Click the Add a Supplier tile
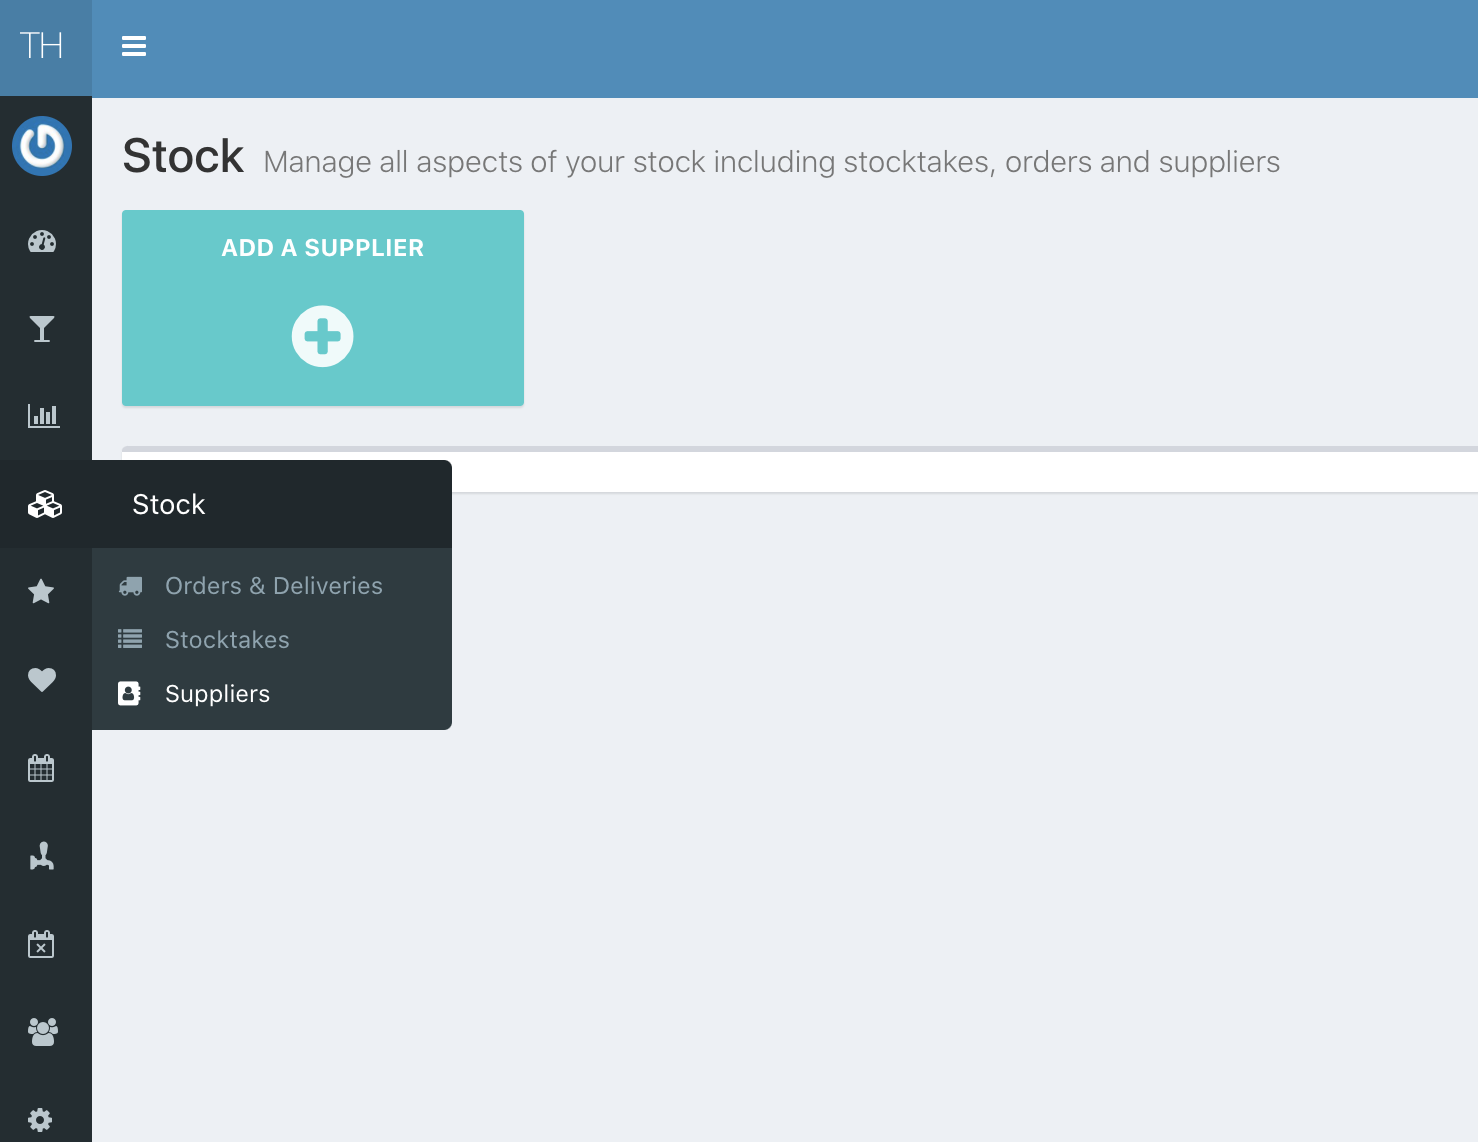Screen dimensions: 1478x1142 pyautogui.click(x=323, y=308)
